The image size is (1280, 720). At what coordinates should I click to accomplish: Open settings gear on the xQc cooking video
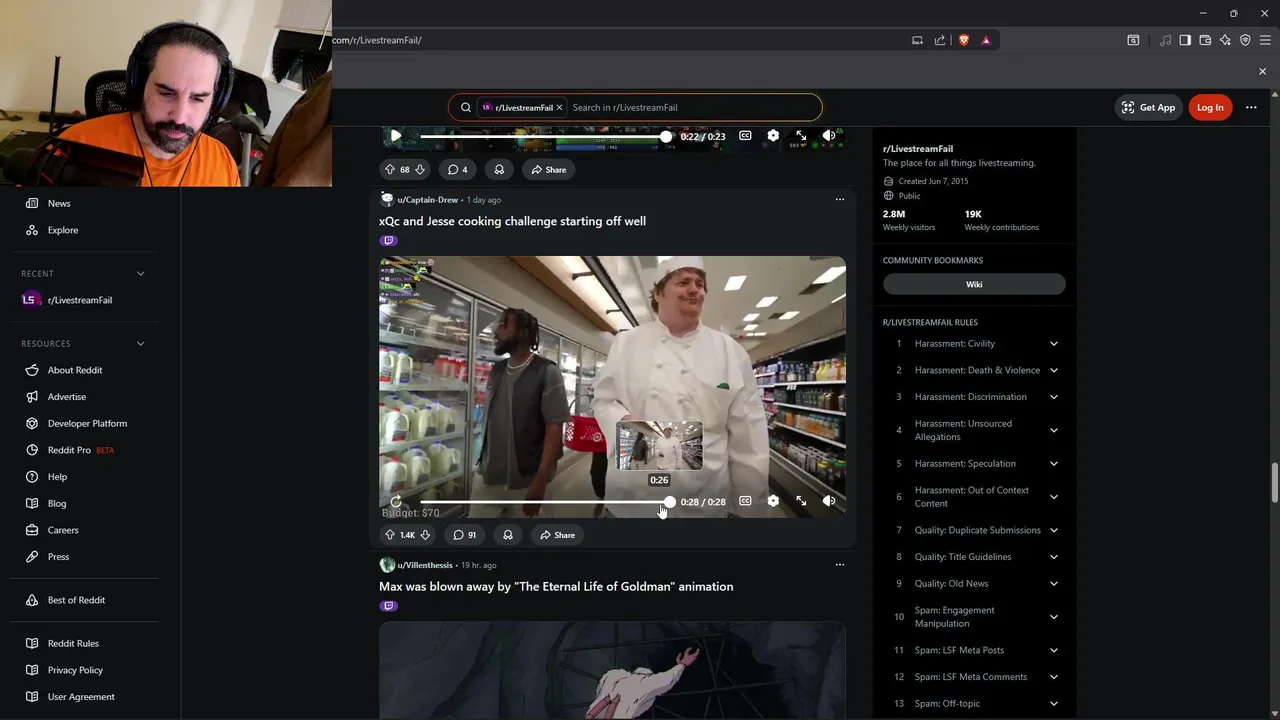773,501
